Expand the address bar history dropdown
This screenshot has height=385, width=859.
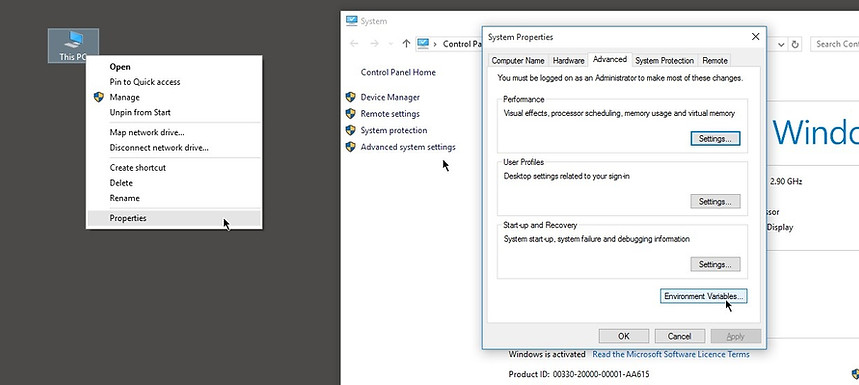pos(782,44)
